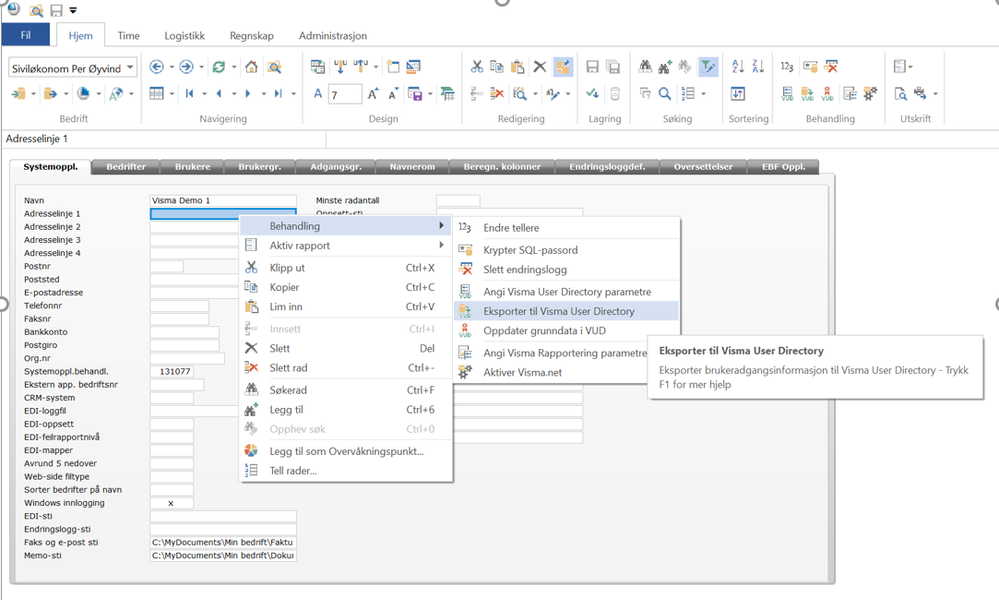Click the Save all icon in Lagring
The width and height of the screenshot is (999, 600).
tap(613, 66)
